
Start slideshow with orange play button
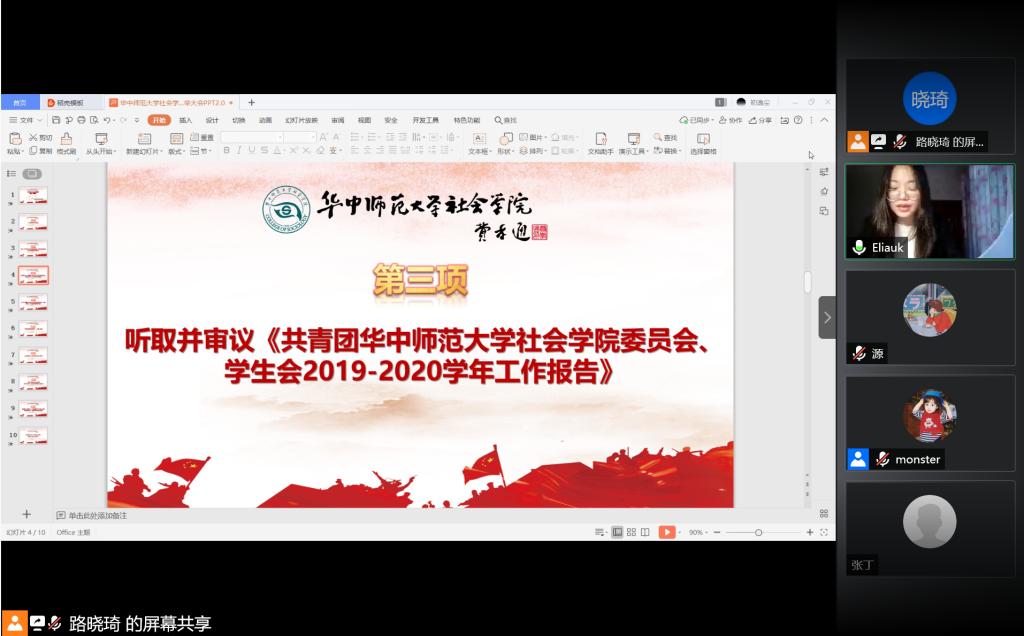click(666, 532)
